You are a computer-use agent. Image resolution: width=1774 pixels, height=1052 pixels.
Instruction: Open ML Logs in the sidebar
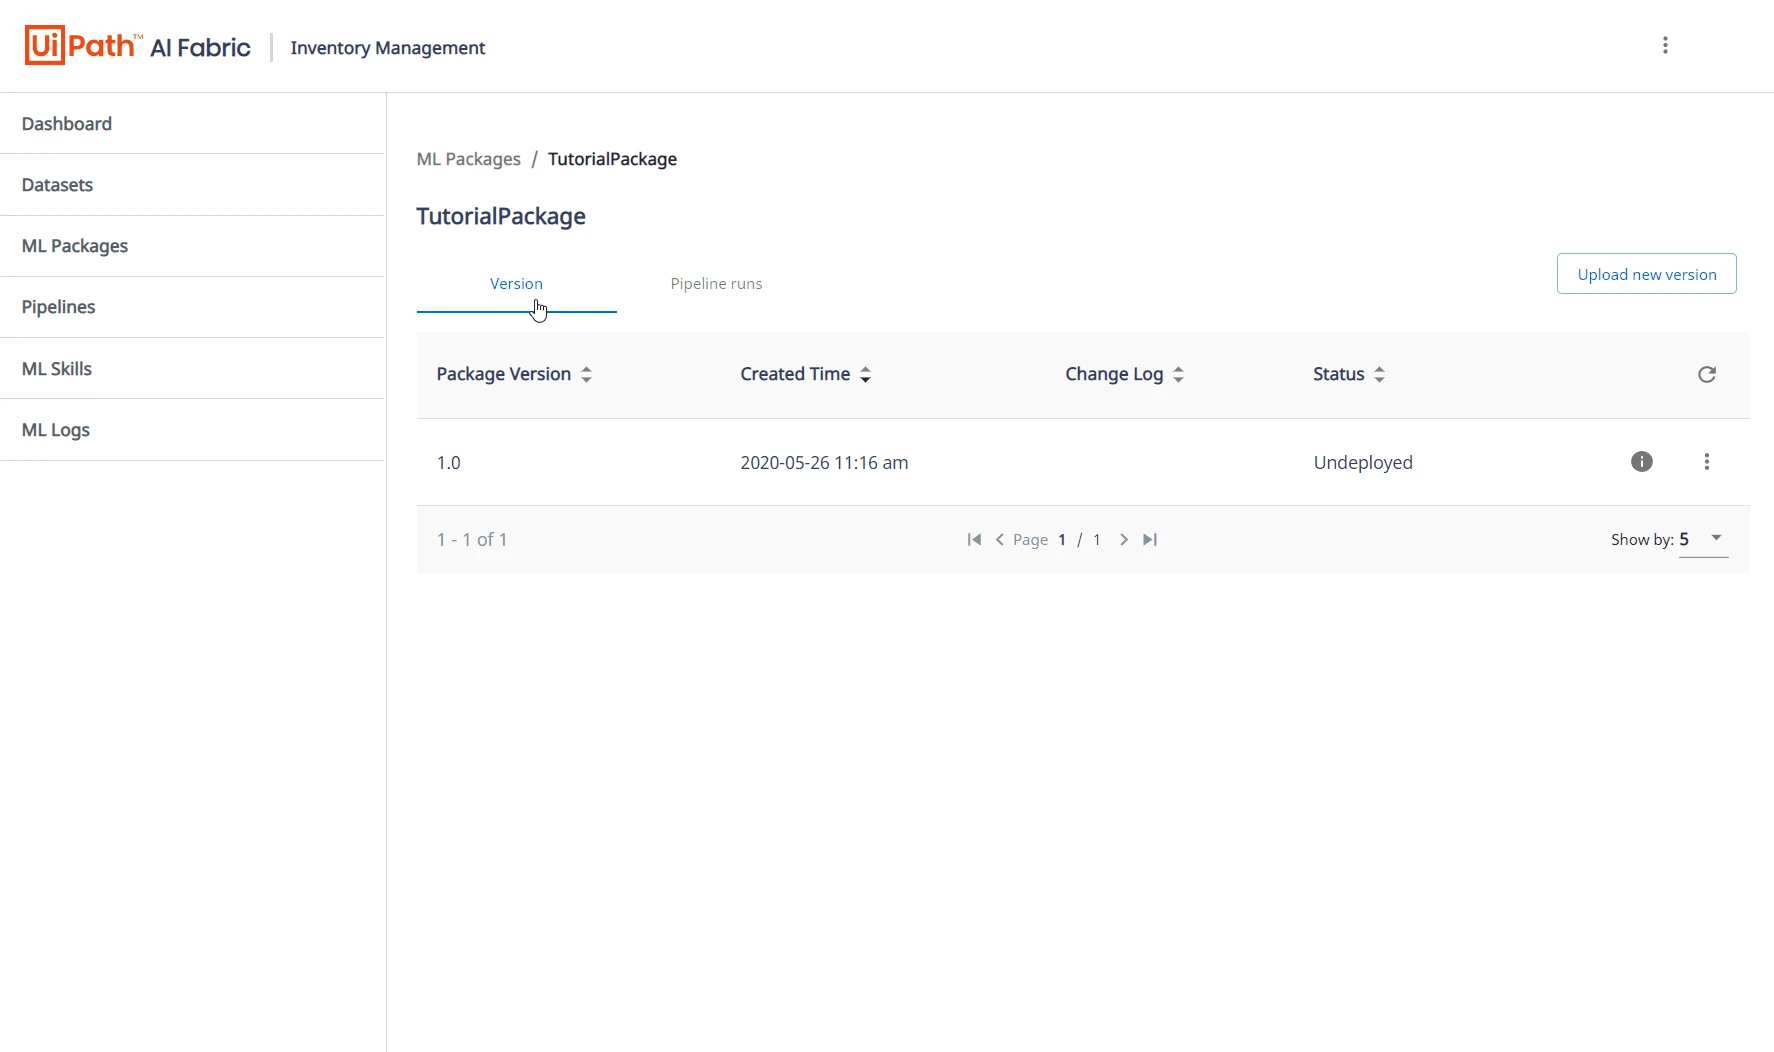(x=192, y=430)
